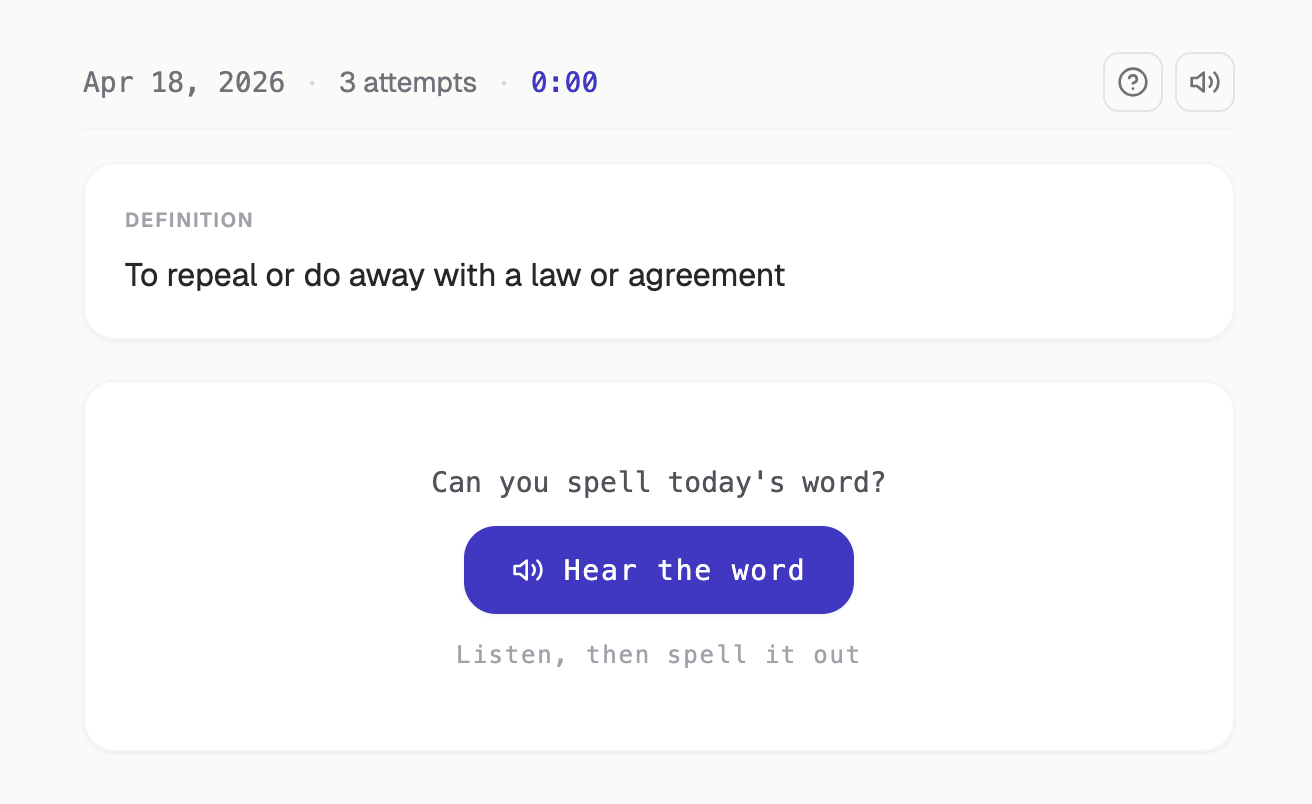1312x804 pixels.
Task: Click 'Listen, then spell it out' hint text
Action: 658,654
